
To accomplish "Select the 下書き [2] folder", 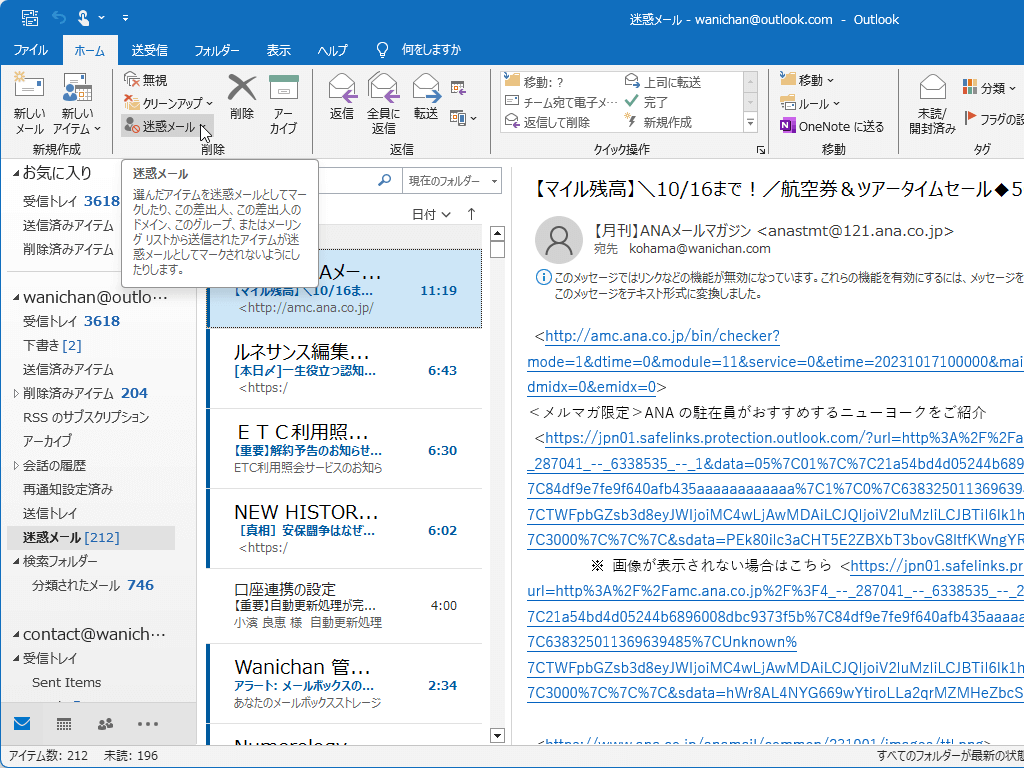I will click(52, 345).
